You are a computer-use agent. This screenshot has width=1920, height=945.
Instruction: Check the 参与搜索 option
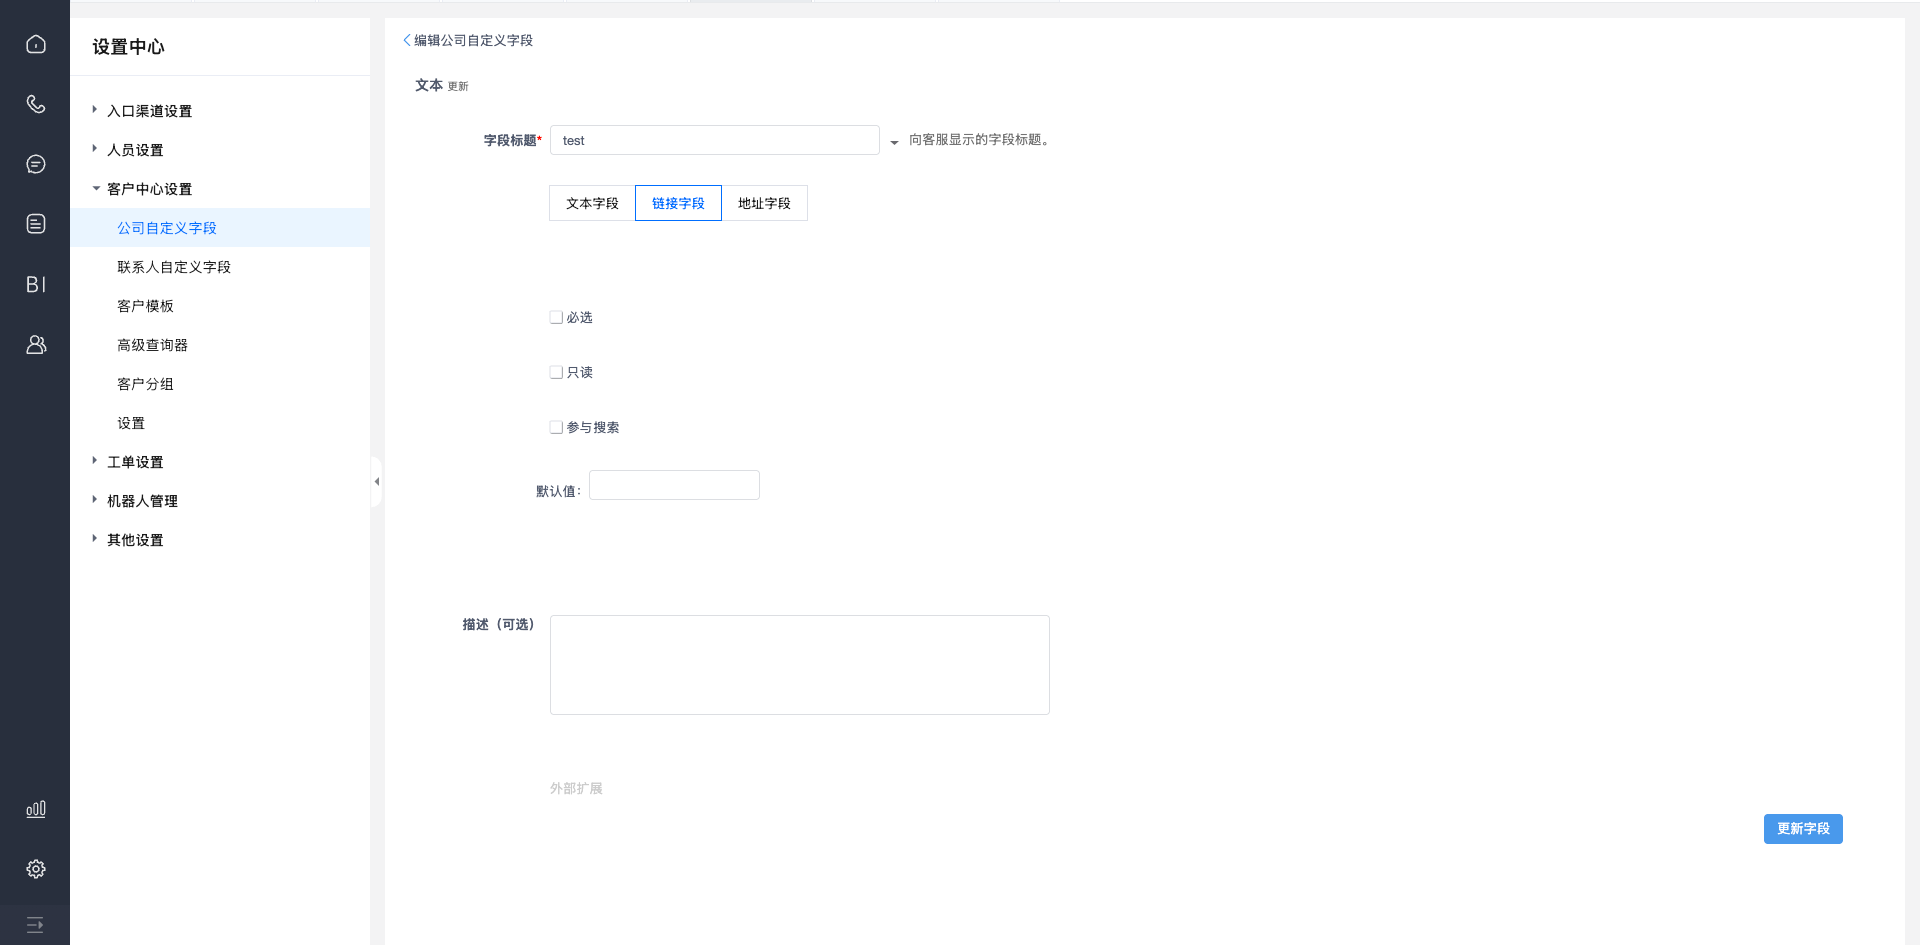556,427
